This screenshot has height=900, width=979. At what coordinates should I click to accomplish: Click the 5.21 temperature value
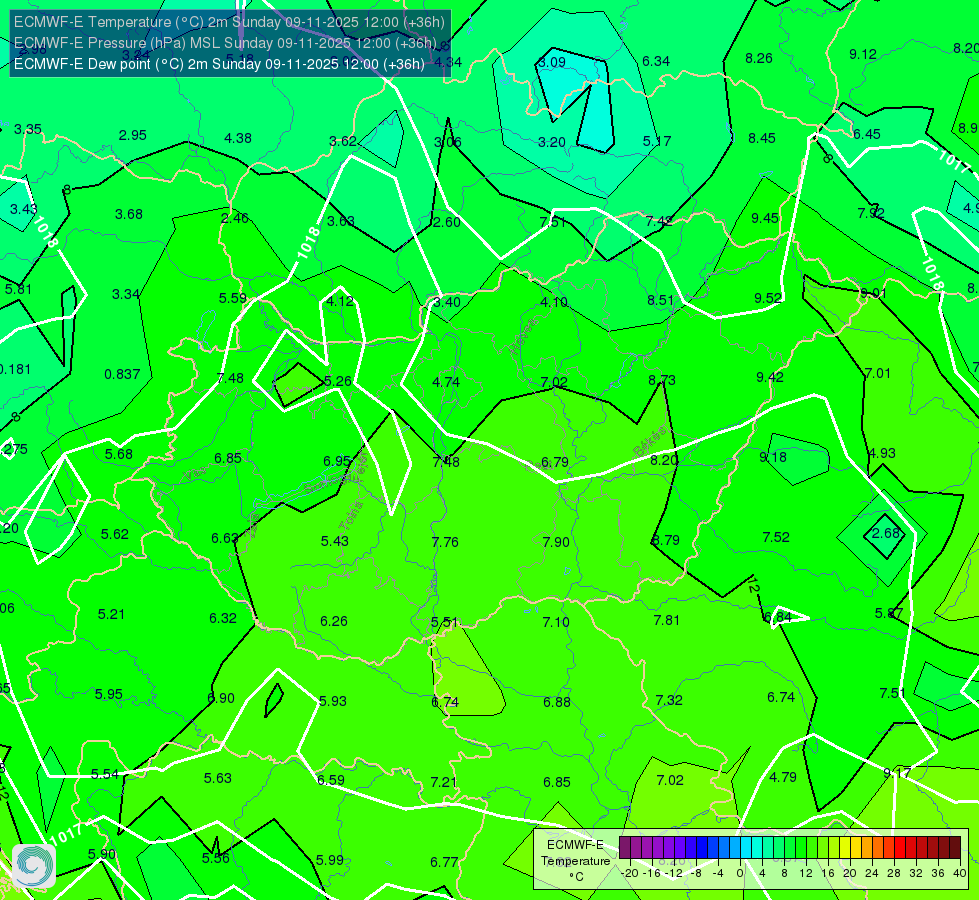112,614
